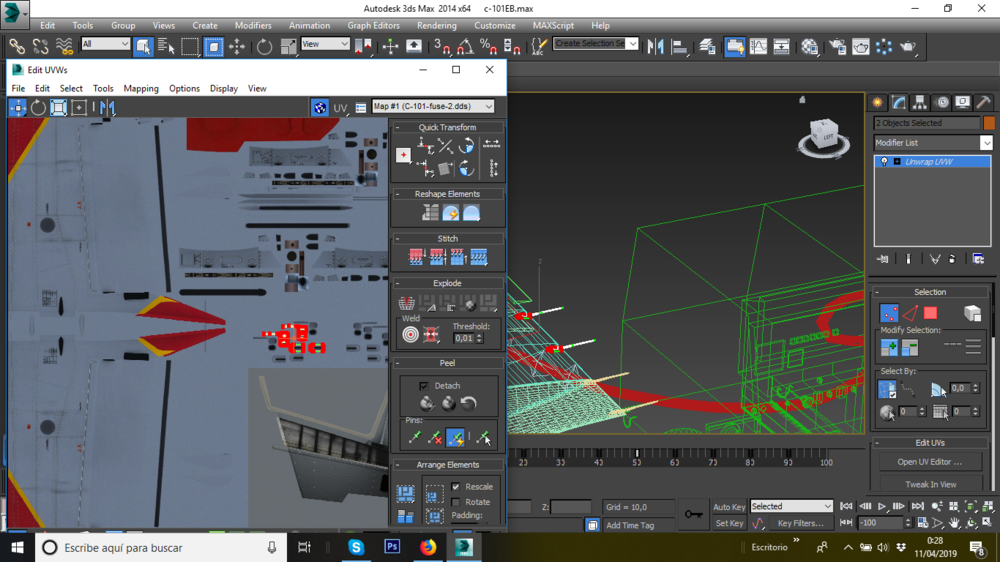The height and width of the screenshot is (562, 1000).
Task: Click the Mirror tool in main toolbar
Action: pos(656,46)
